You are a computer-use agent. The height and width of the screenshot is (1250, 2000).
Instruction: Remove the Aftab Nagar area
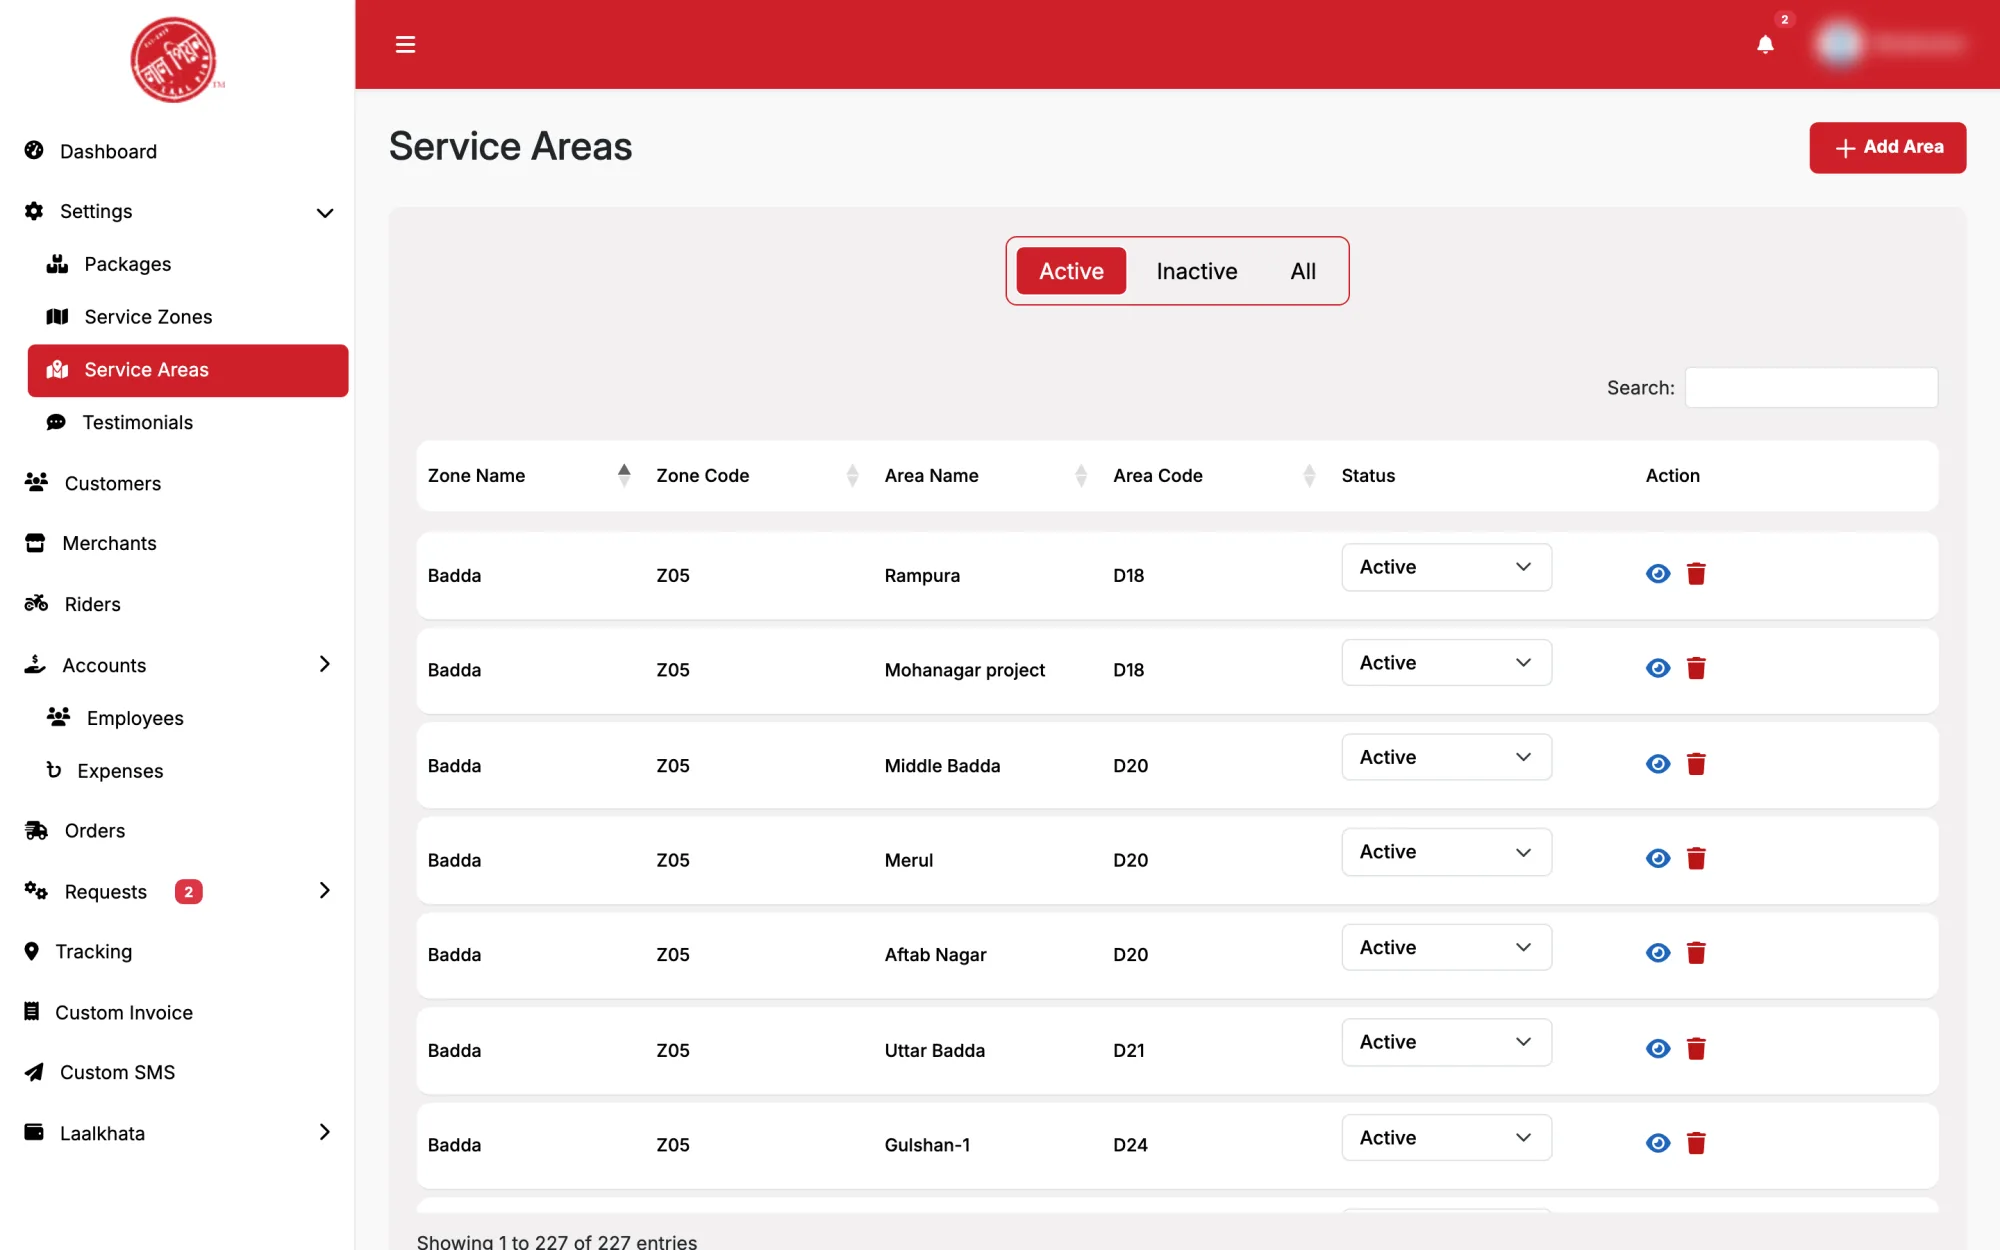(1696, 953)
